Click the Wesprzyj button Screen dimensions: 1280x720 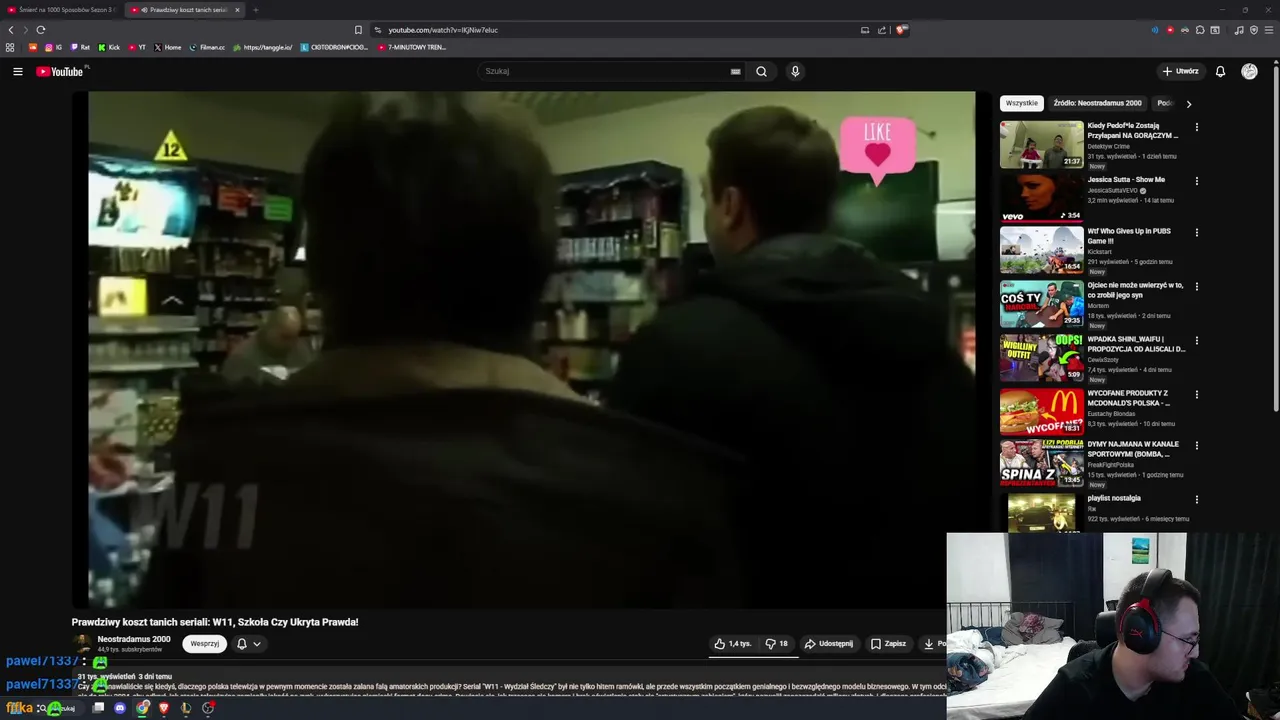(204, 644)
